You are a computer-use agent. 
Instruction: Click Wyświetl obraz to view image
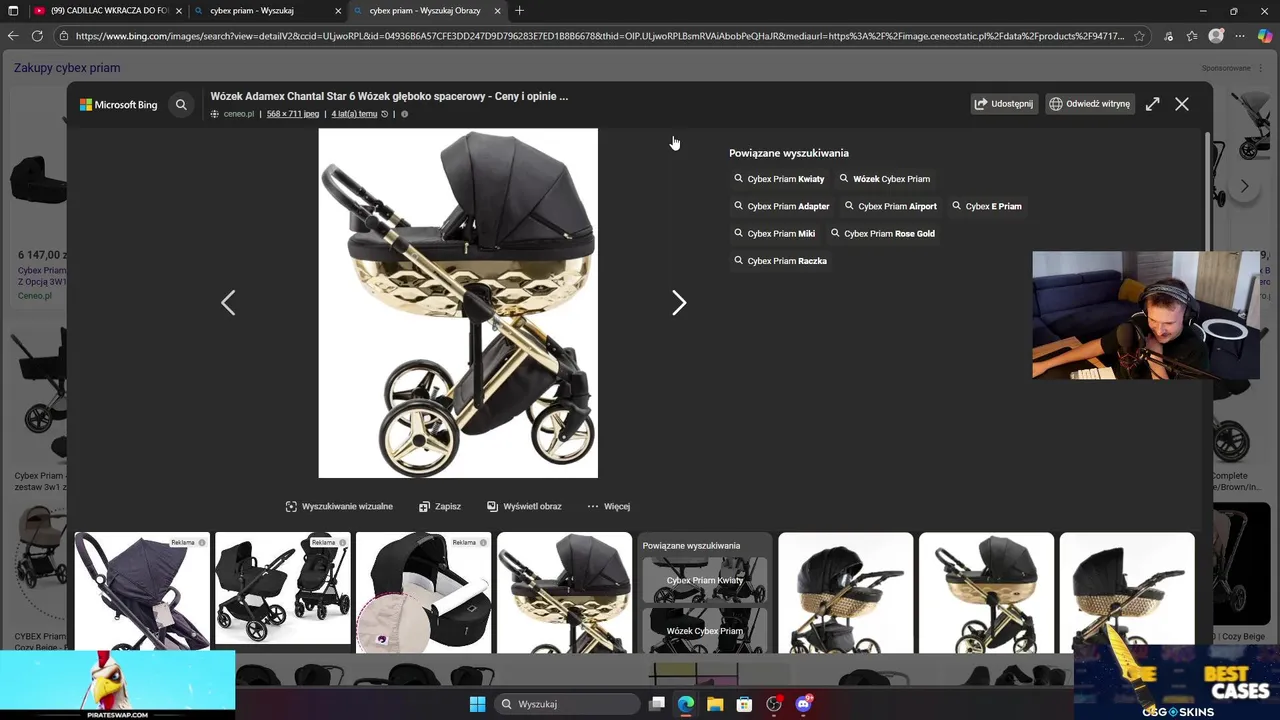click(x=524, y=506)
